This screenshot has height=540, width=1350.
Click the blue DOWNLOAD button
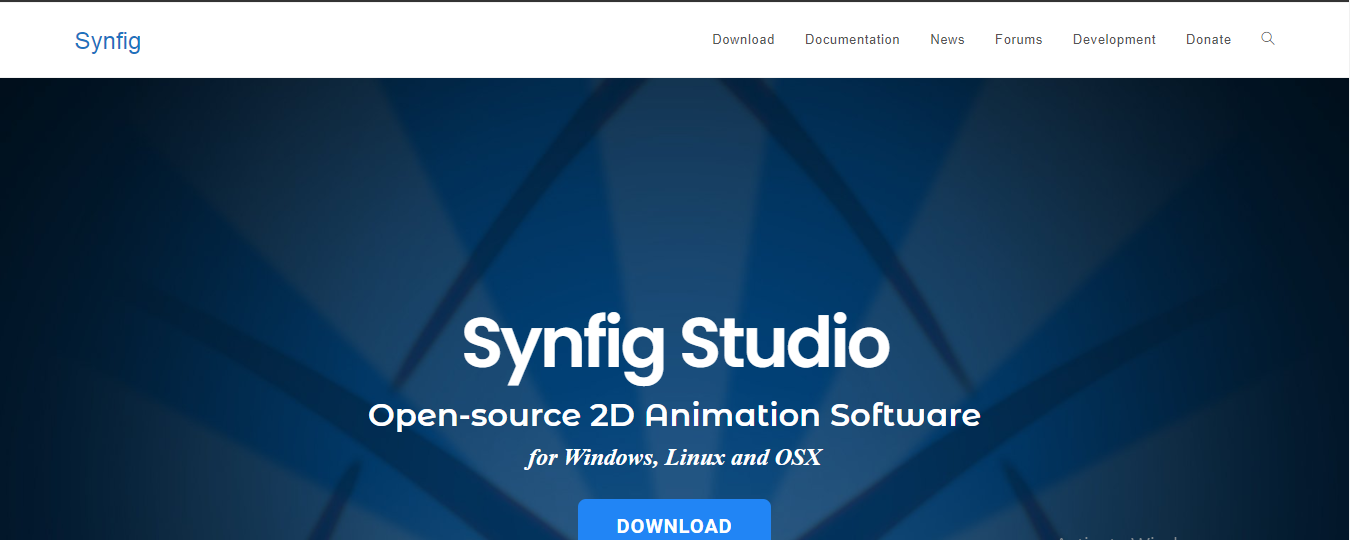coord(674,521)
